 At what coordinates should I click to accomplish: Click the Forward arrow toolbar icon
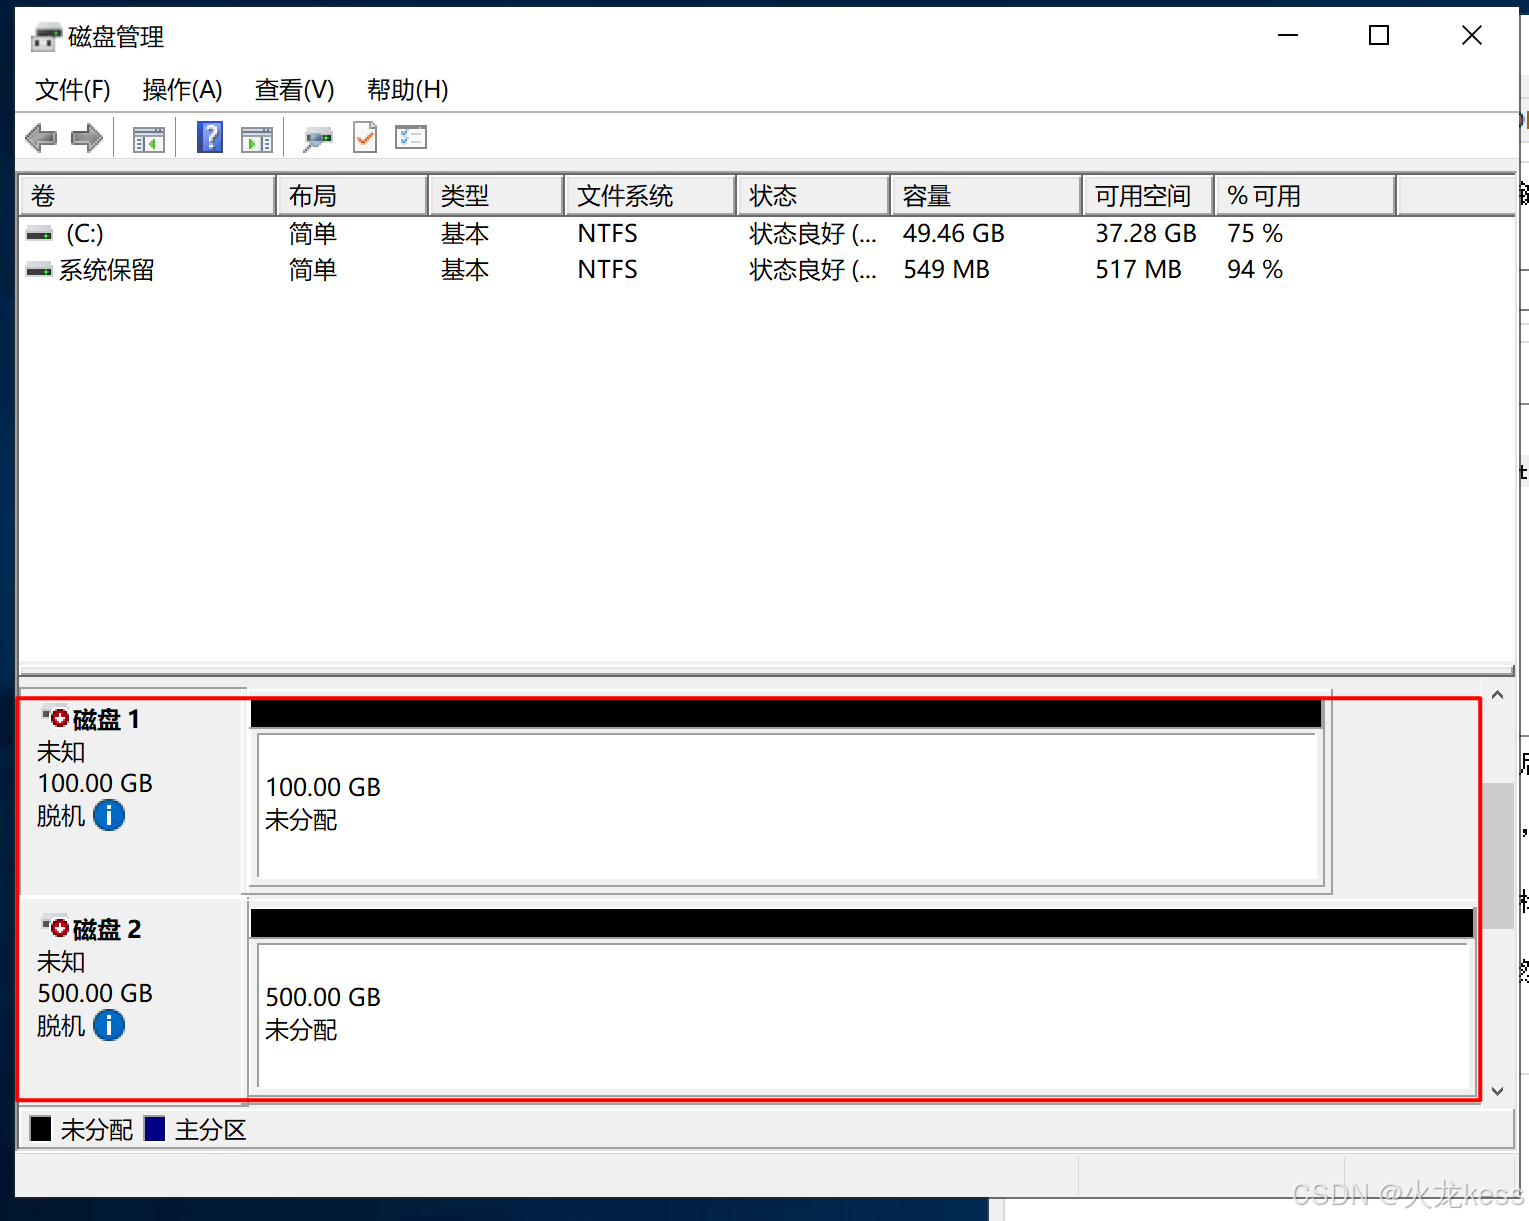coord(87,138)
